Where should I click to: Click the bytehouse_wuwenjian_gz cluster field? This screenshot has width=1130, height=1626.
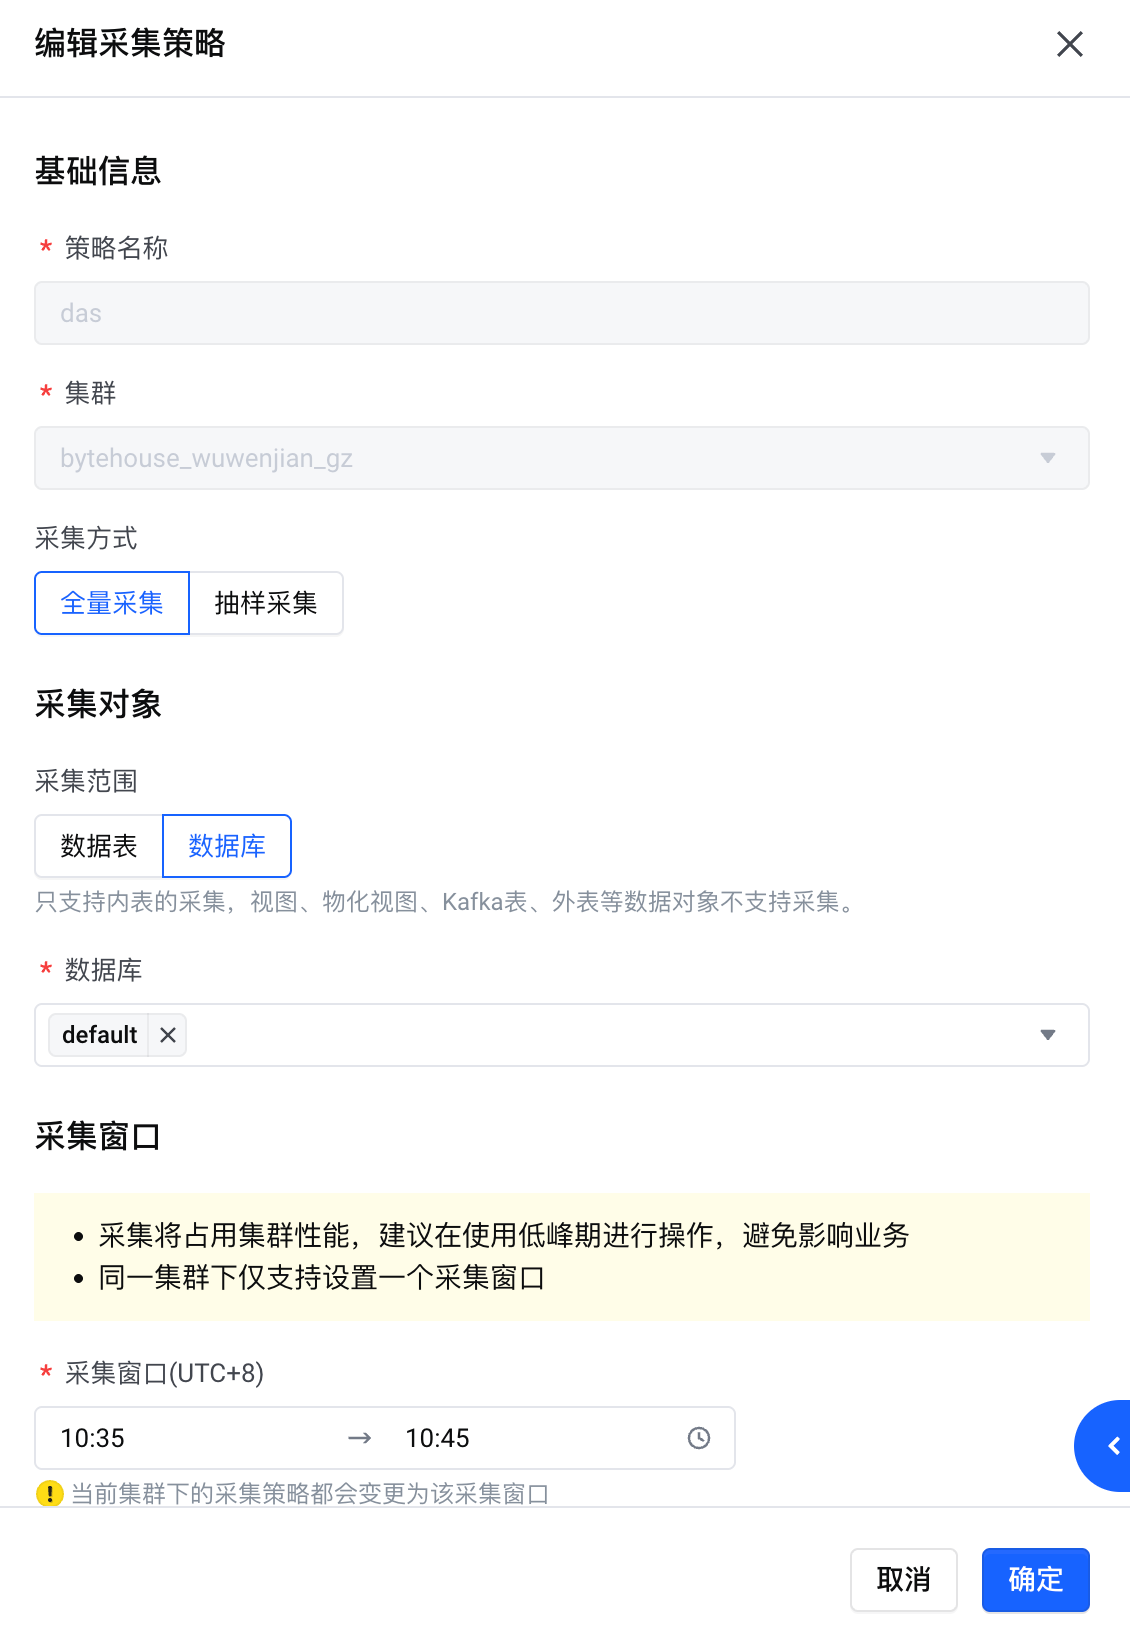pyautogui.click(x=562, y=458)
